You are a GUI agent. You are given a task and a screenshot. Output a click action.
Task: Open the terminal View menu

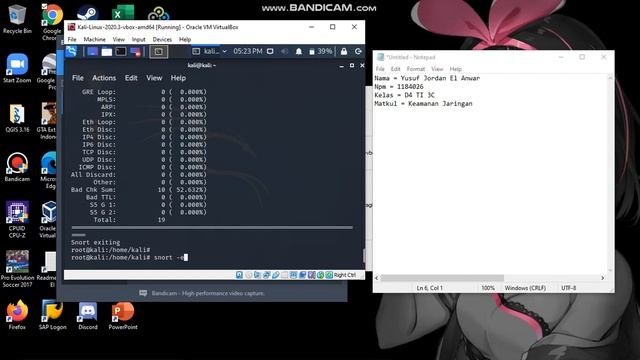click(x=154, y=78)
